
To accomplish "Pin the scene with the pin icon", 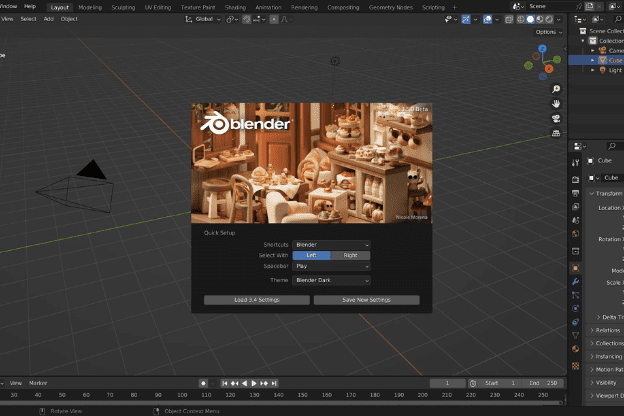I will pos(579,6).
